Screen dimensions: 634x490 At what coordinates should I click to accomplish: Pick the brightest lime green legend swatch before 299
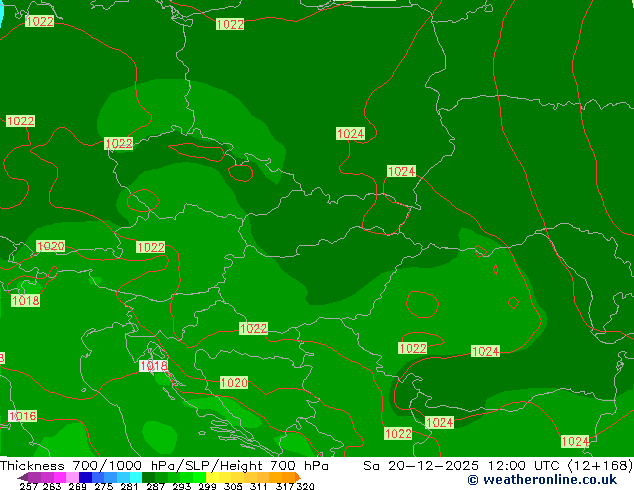199,477
